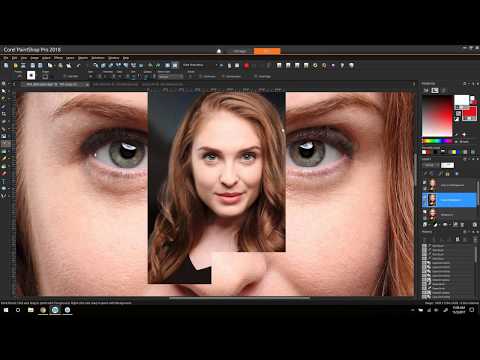Select the highlighted active brush tool

5,144
